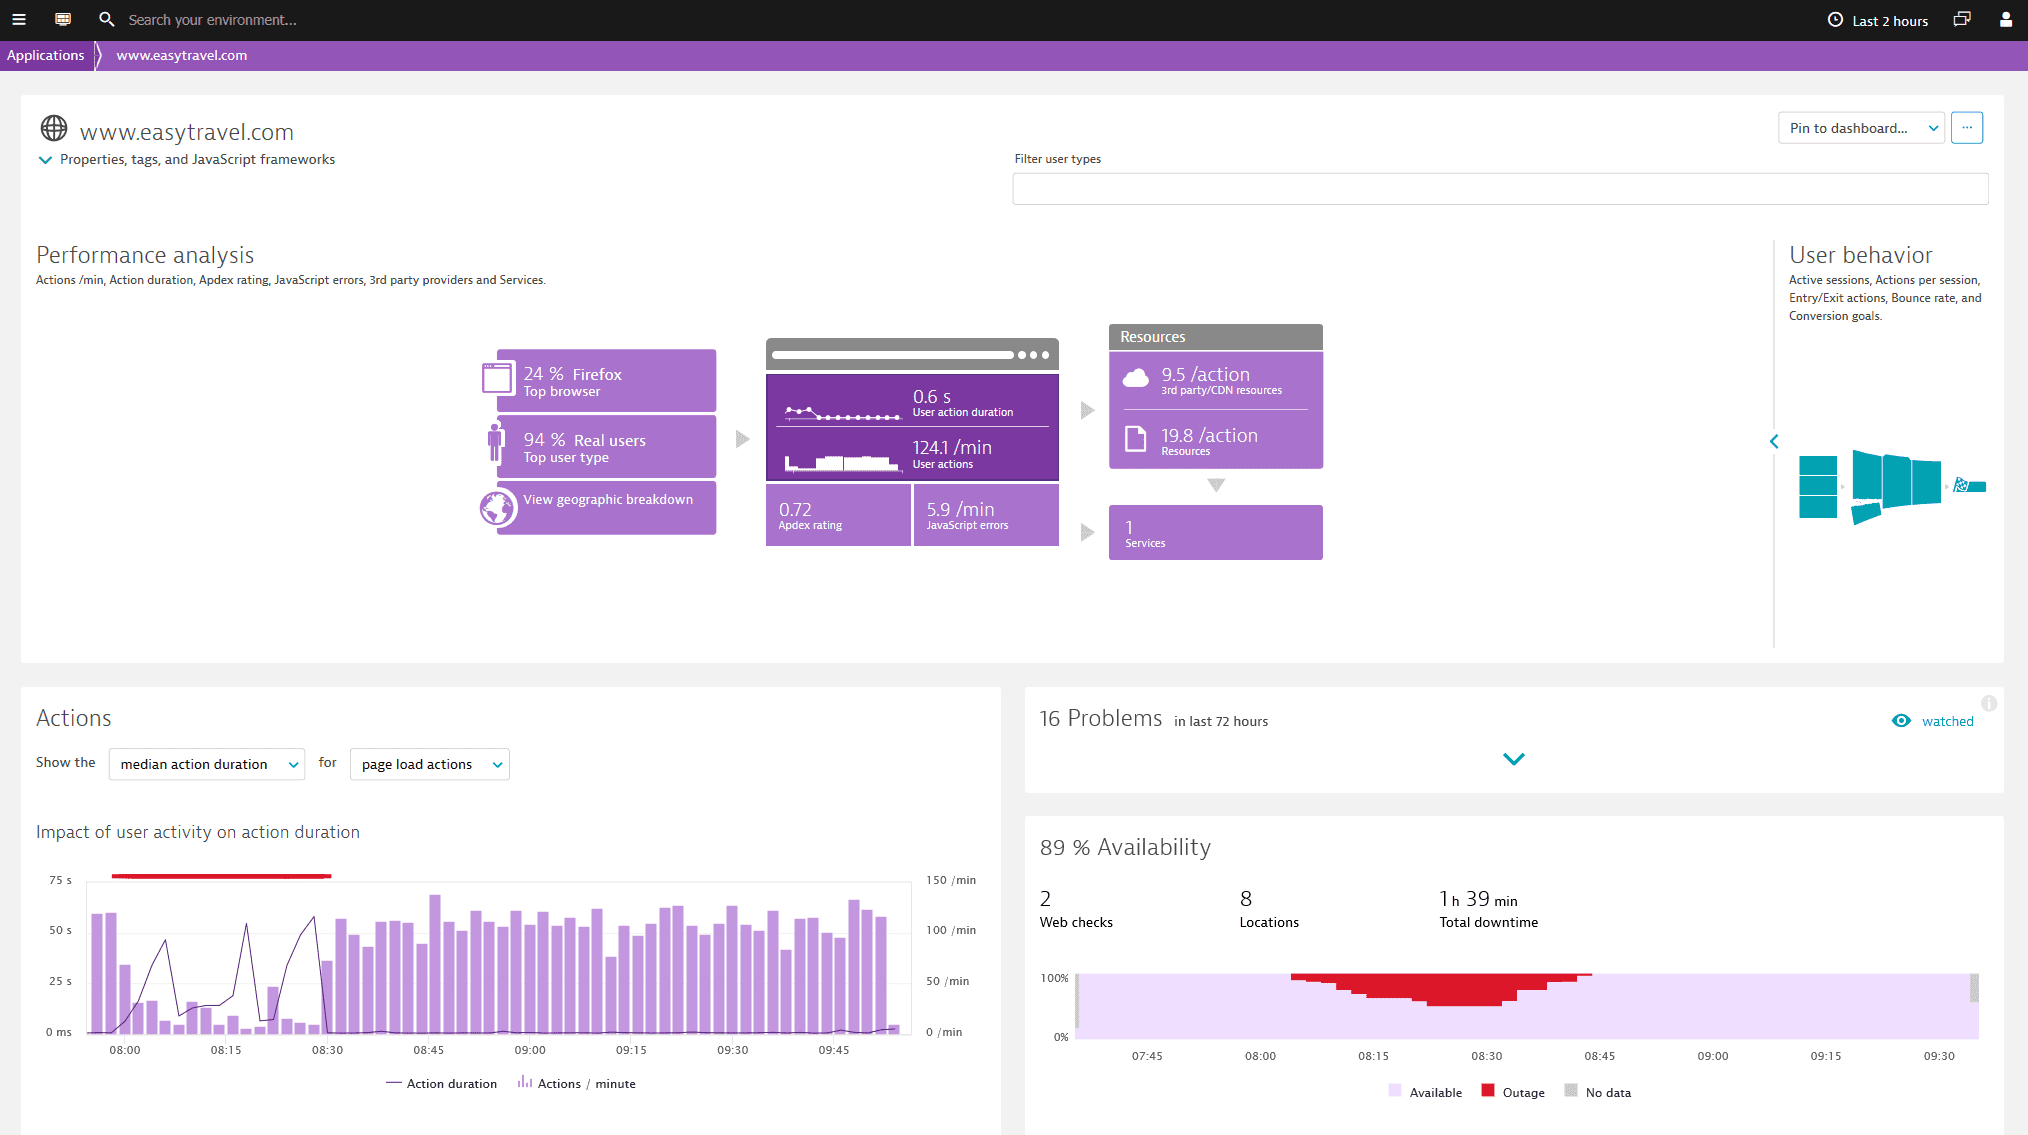Click the search magnifier icon

(x=106, y=20)
